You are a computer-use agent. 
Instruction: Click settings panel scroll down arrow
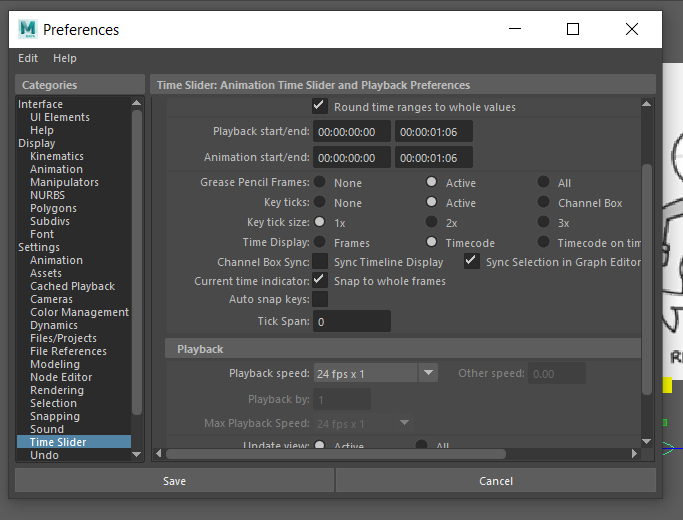[646, 441]
